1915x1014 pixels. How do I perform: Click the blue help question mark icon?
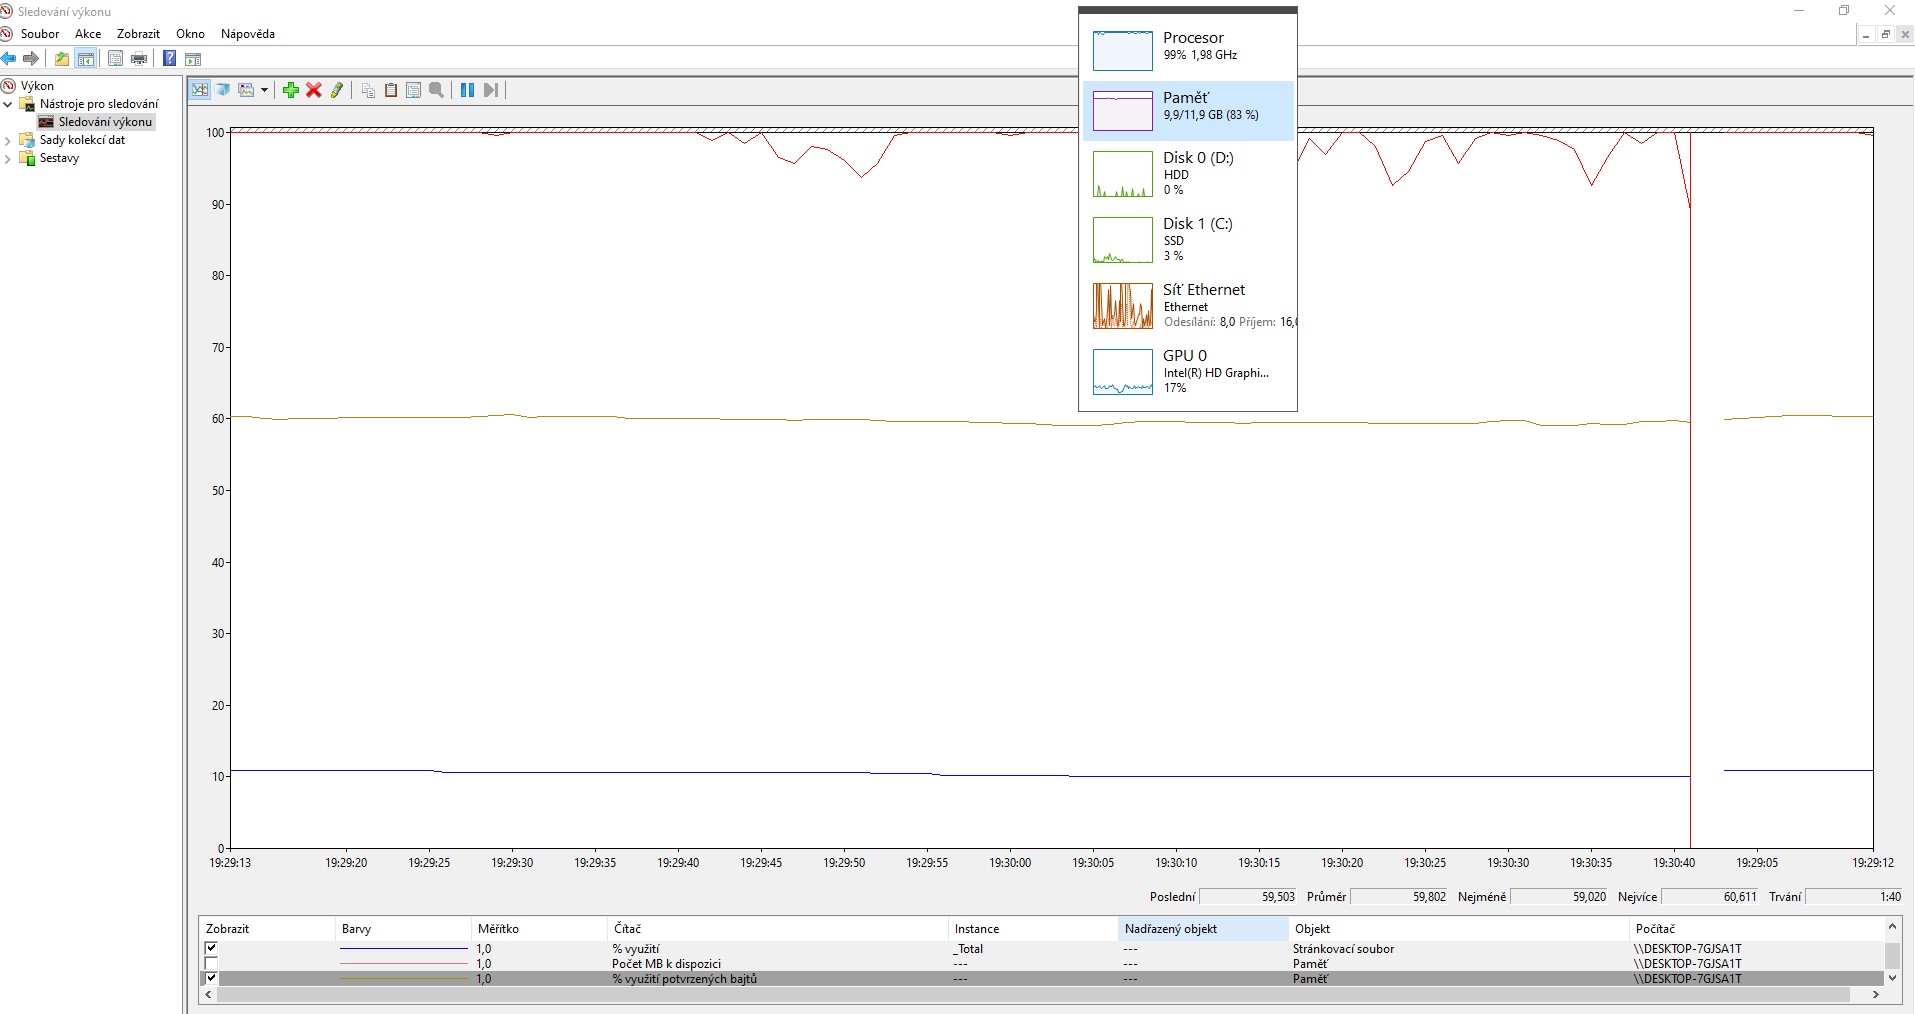point(170,59)
